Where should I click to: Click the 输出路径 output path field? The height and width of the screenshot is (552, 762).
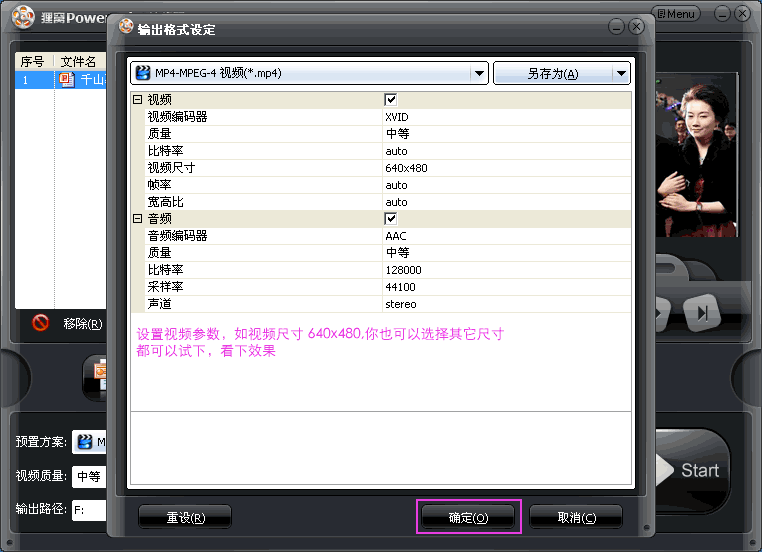pyautogui.click(x=90, y=509)
